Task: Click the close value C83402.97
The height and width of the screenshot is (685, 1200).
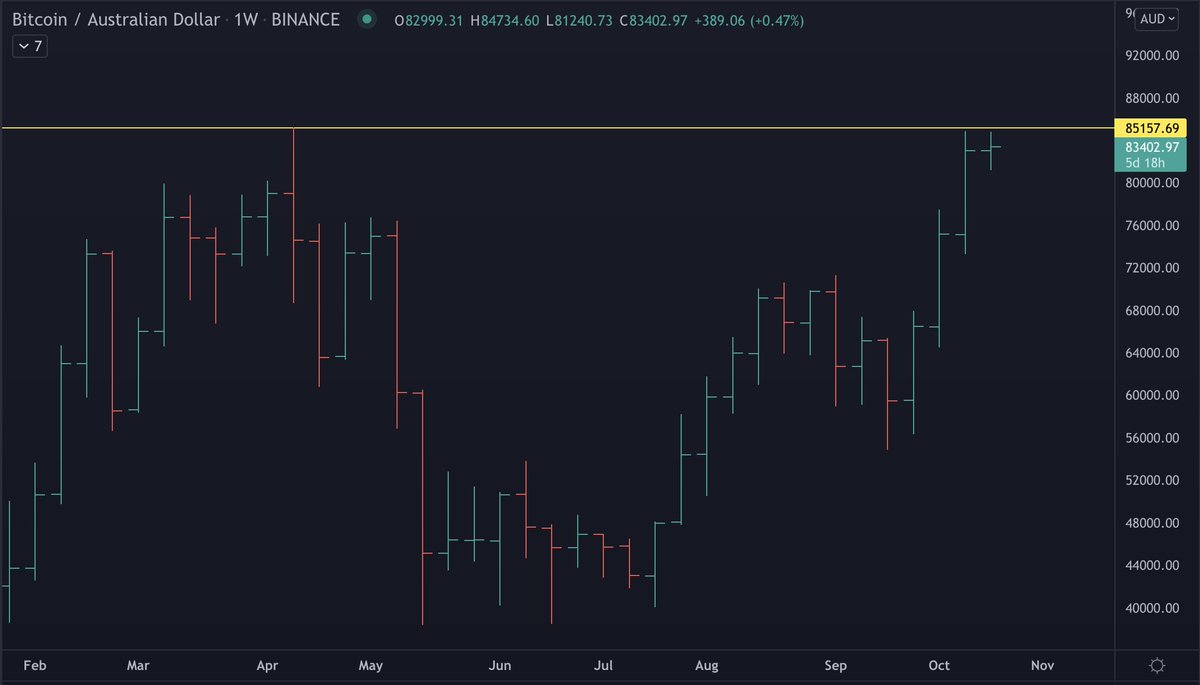Action: 651,20
